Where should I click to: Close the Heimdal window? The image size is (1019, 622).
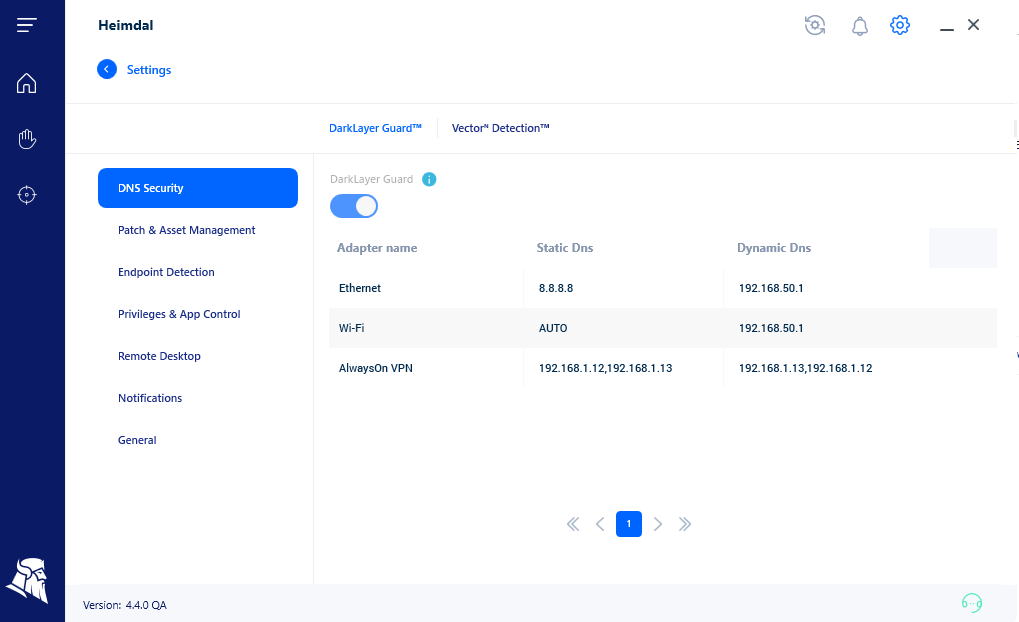pos(973,25)
